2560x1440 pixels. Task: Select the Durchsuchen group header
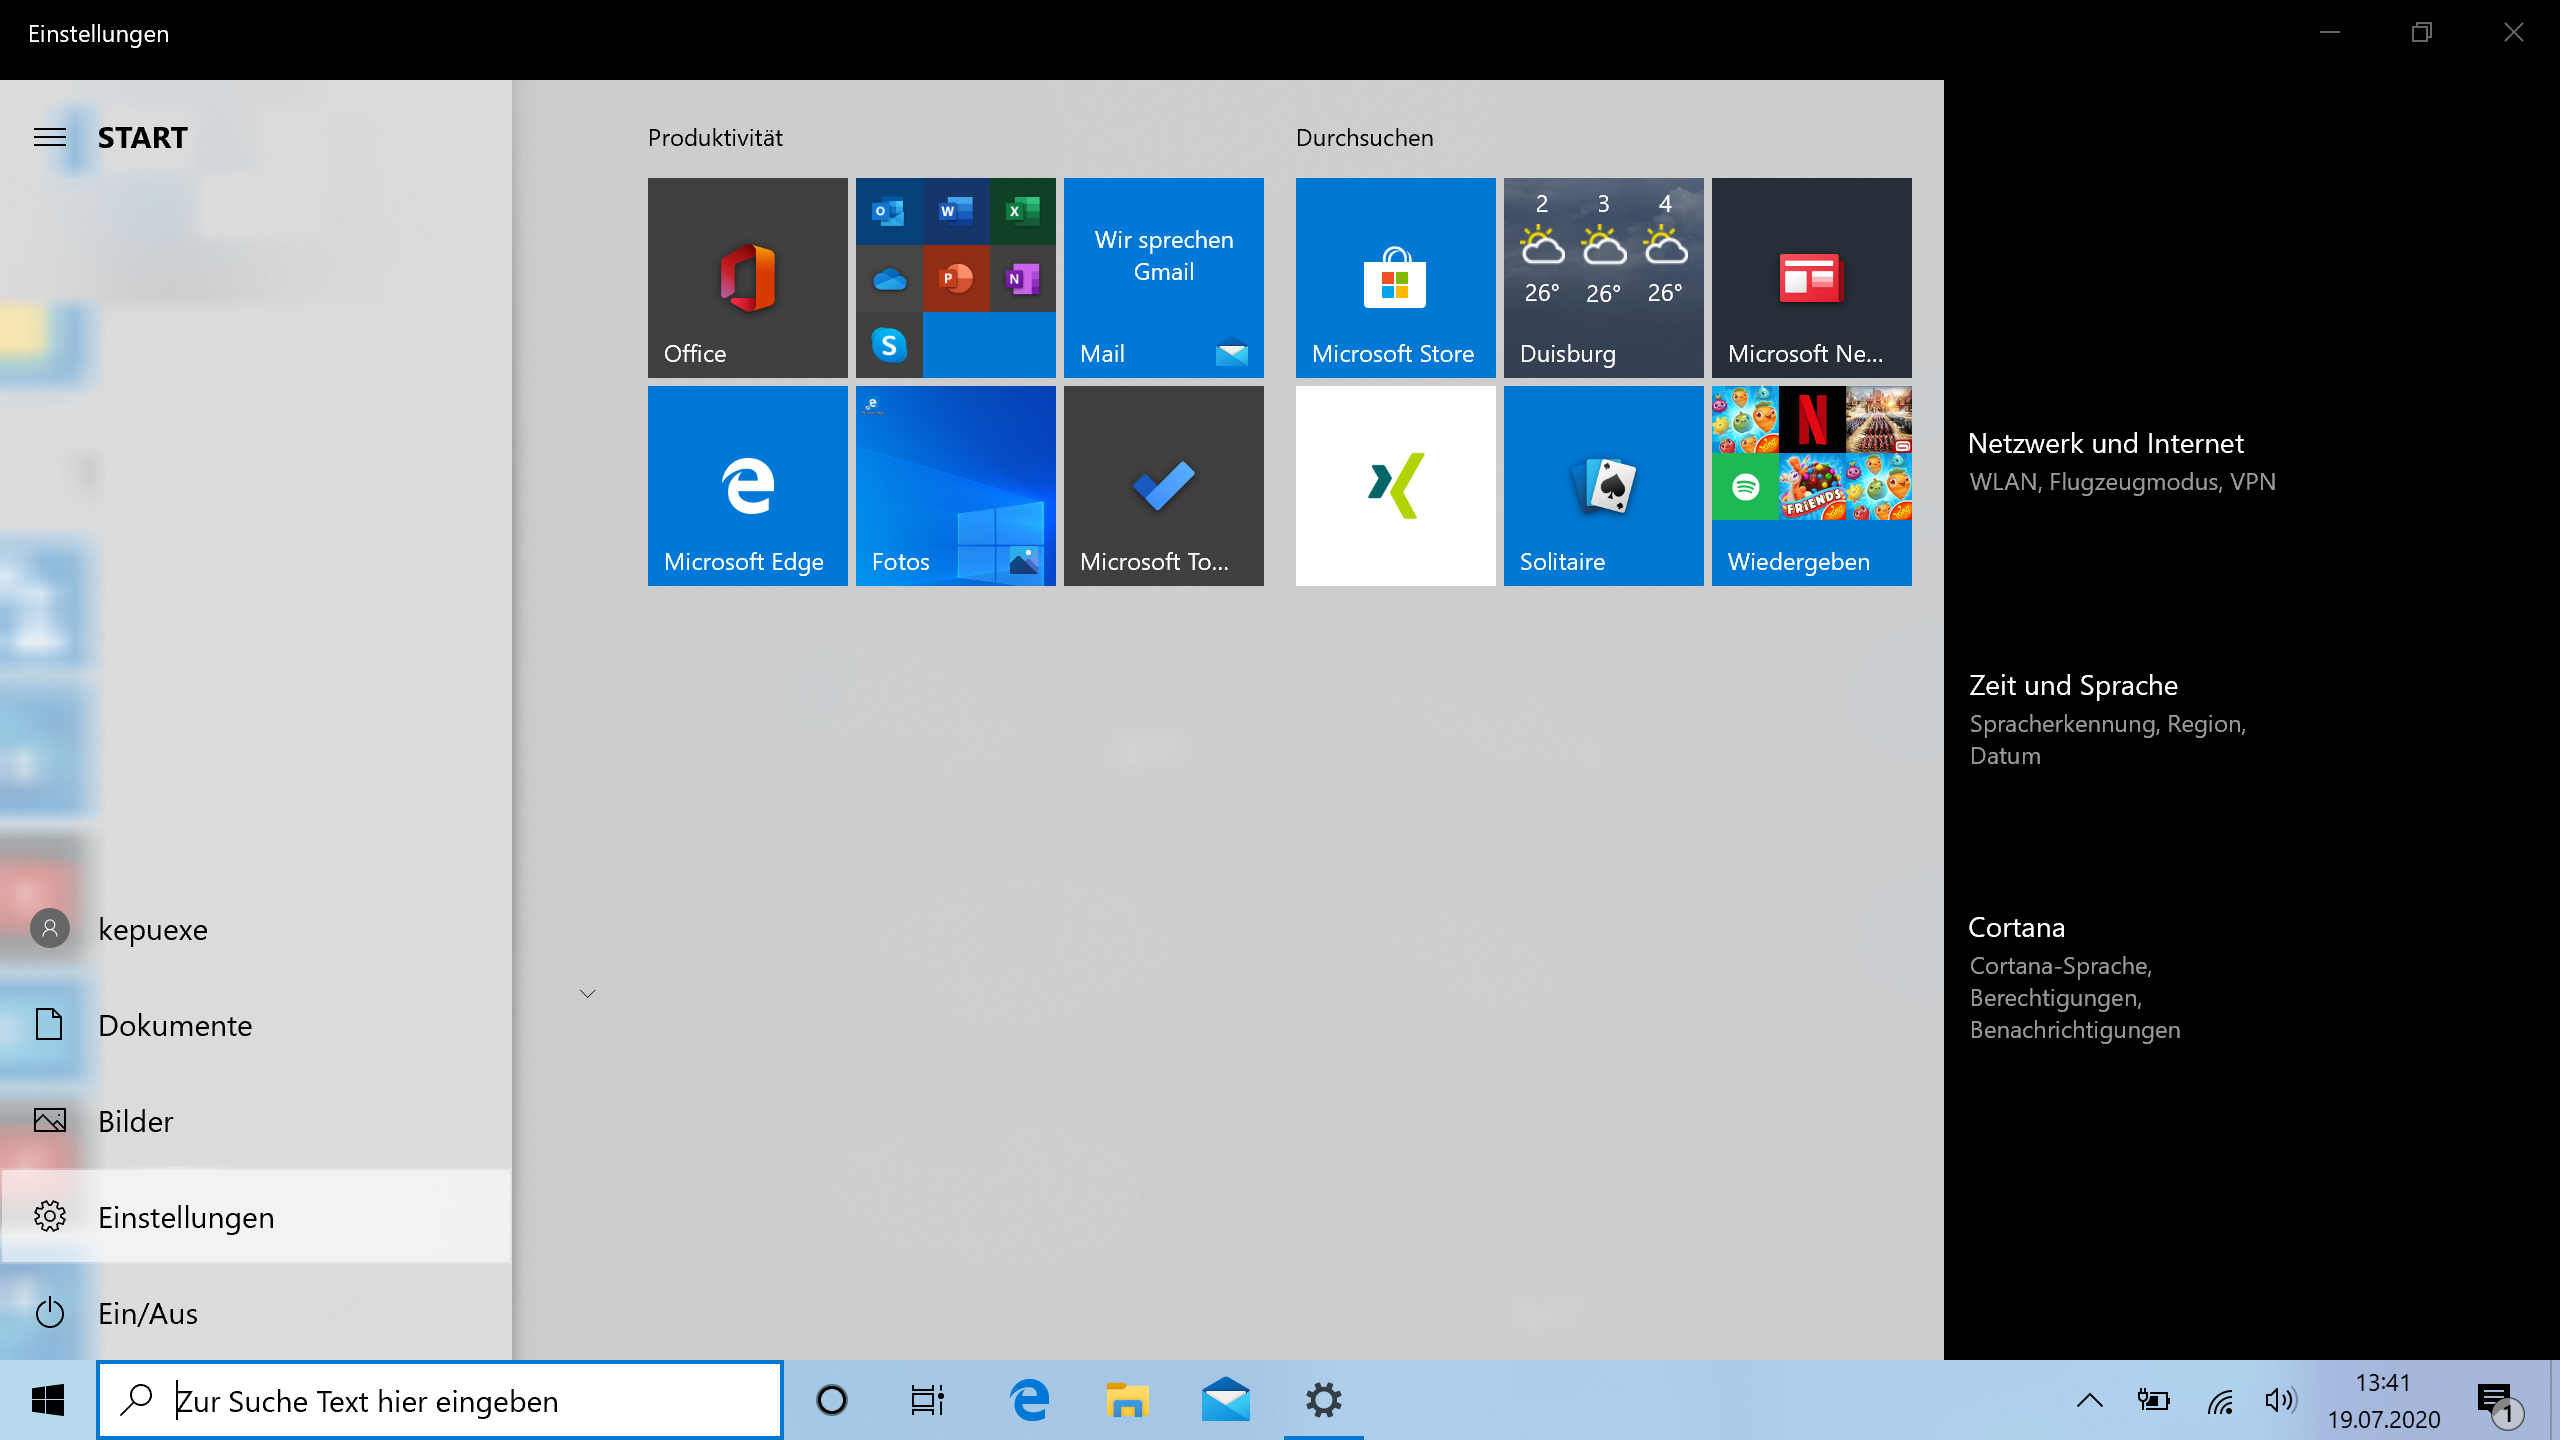pyautogui.click(x=1364, y=138)
